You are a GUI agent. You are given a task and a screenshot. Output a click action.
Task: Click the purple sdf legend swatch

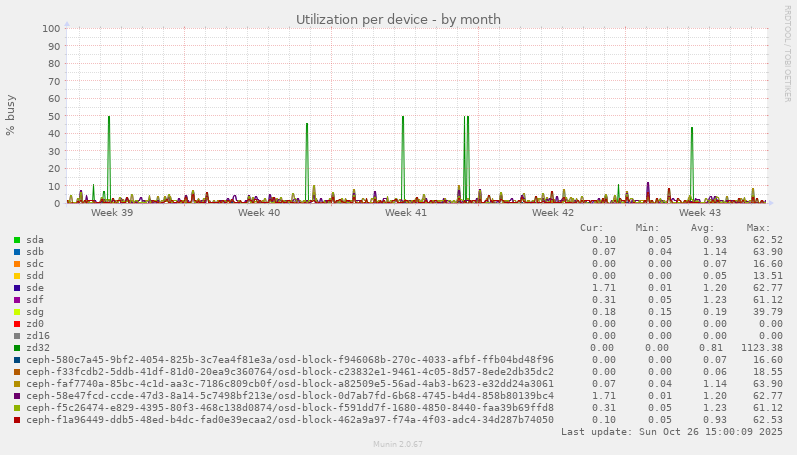click(17, 300)
